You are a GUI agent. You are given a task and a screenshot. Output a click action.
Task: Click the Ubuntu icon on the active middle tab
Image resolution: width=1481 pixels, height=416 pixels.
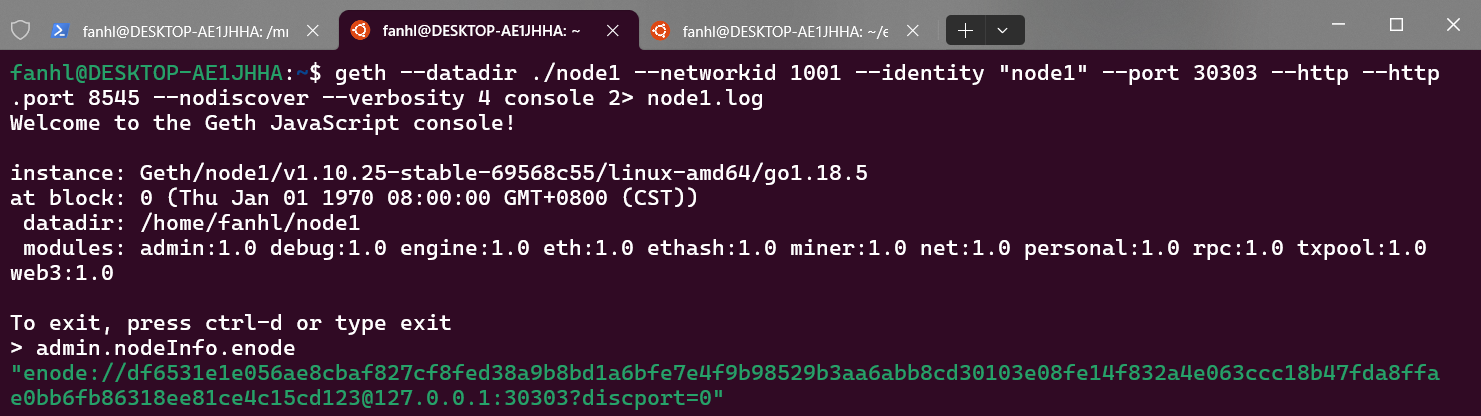click(359, 31)
